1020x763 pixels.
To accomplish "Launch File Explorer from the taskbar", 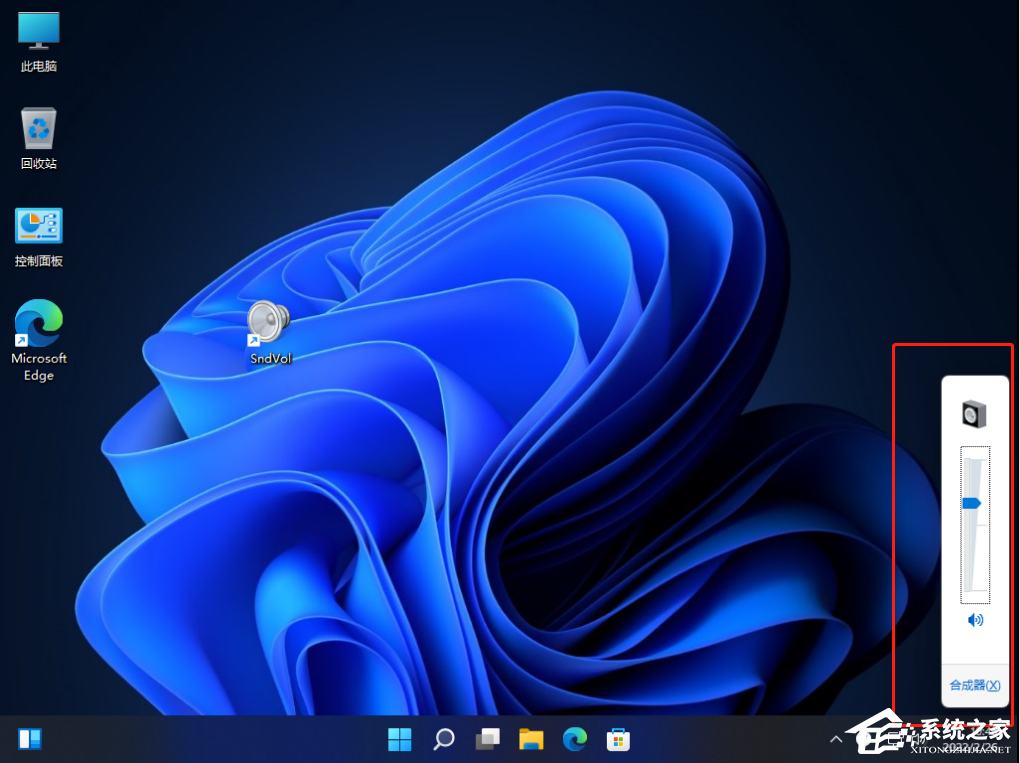I will coord(531,739).
